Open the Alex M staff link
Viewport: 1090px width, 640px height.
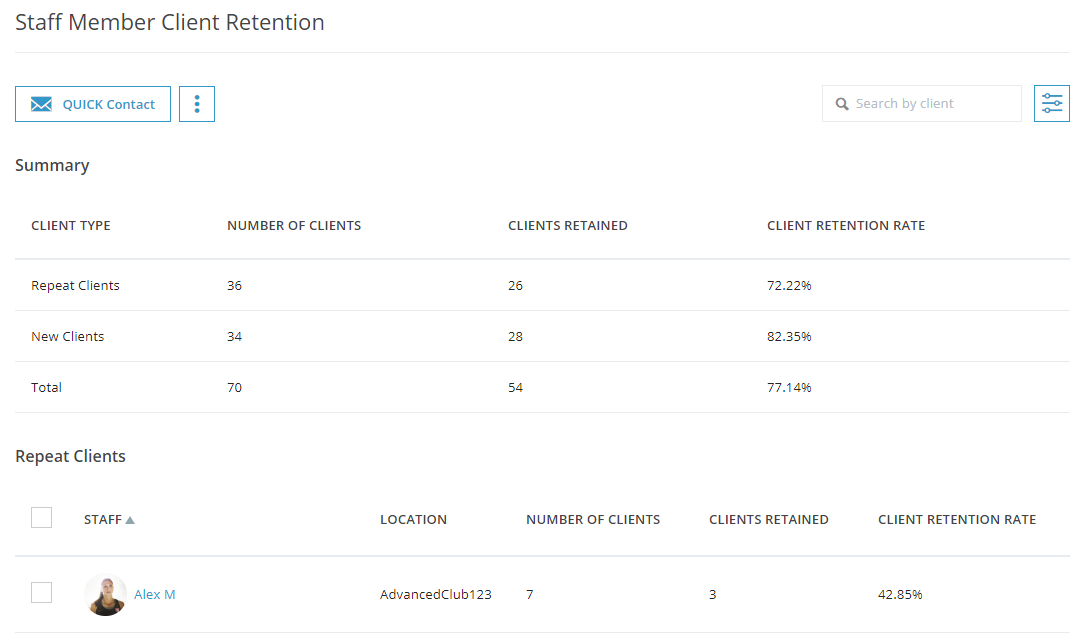pos(155,595)
